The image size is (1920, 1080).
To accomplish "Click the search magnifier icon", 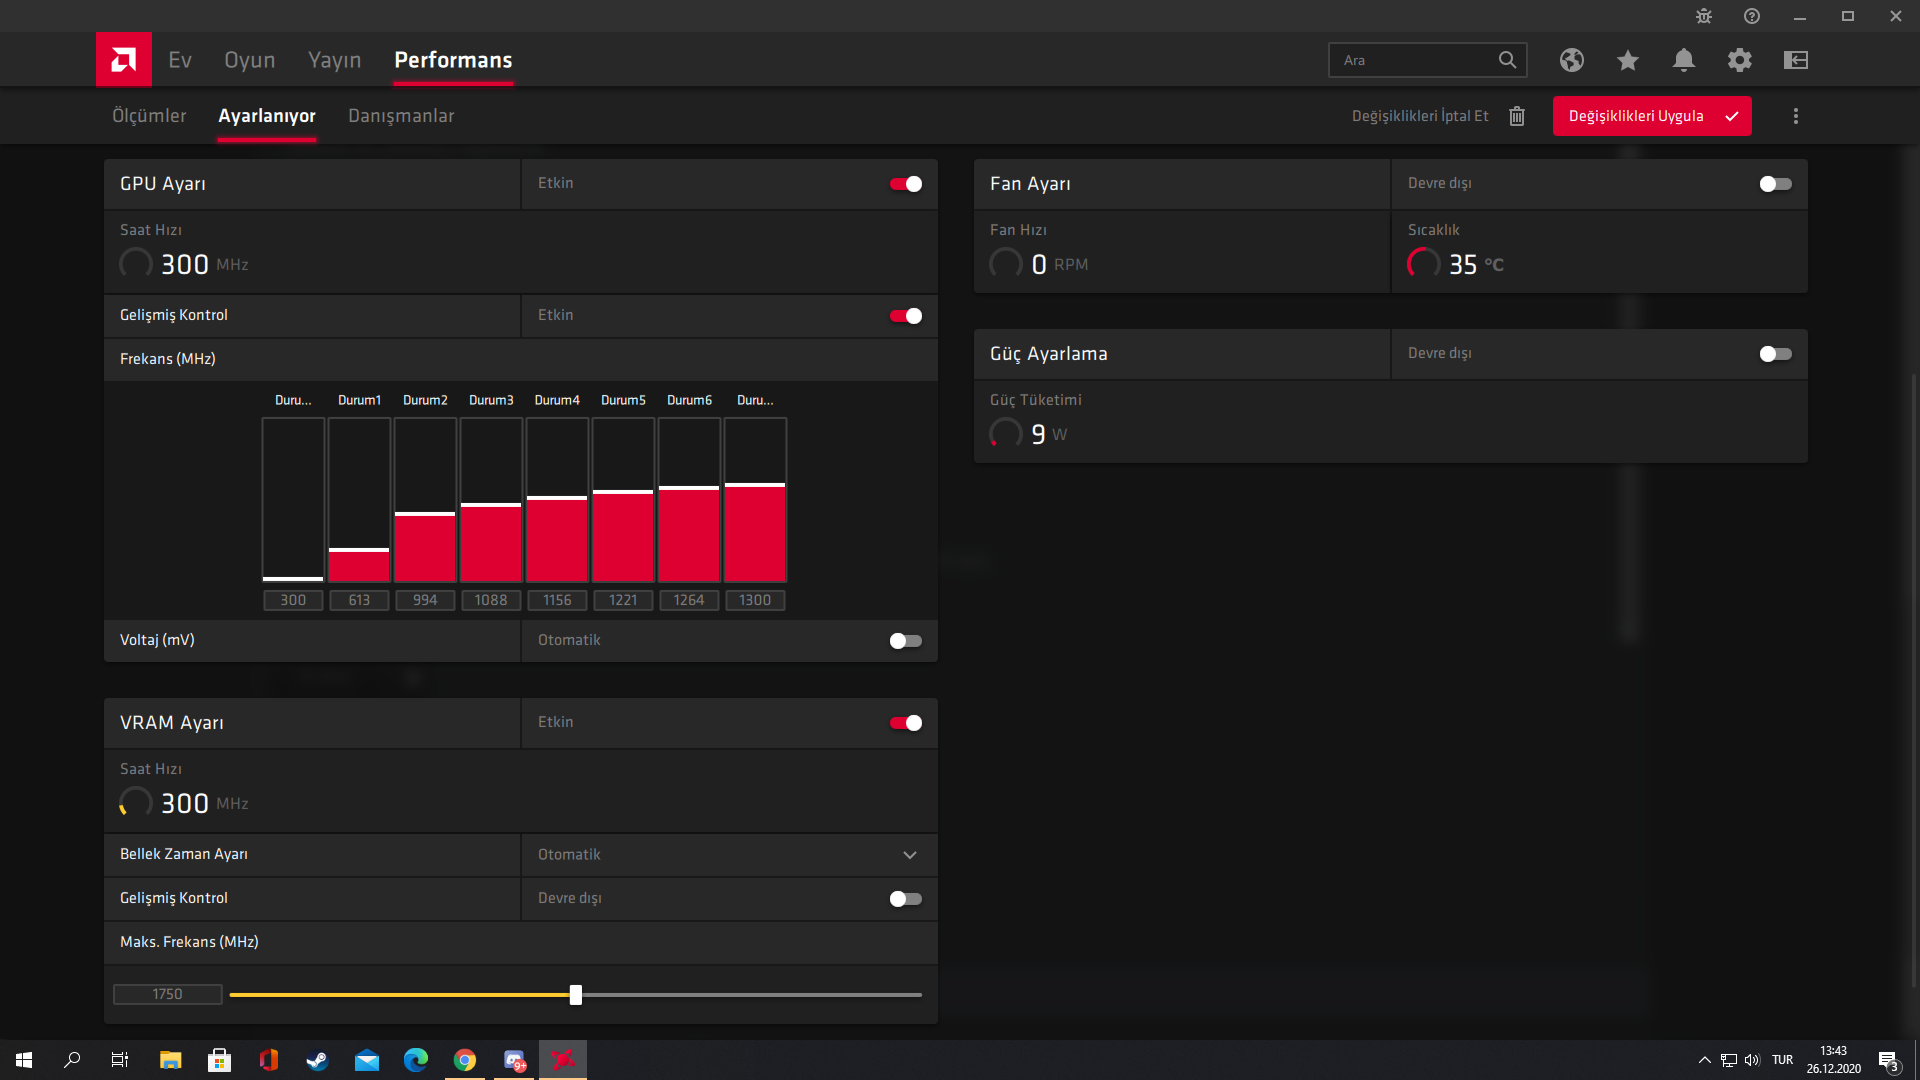I will click(1507, 60).
